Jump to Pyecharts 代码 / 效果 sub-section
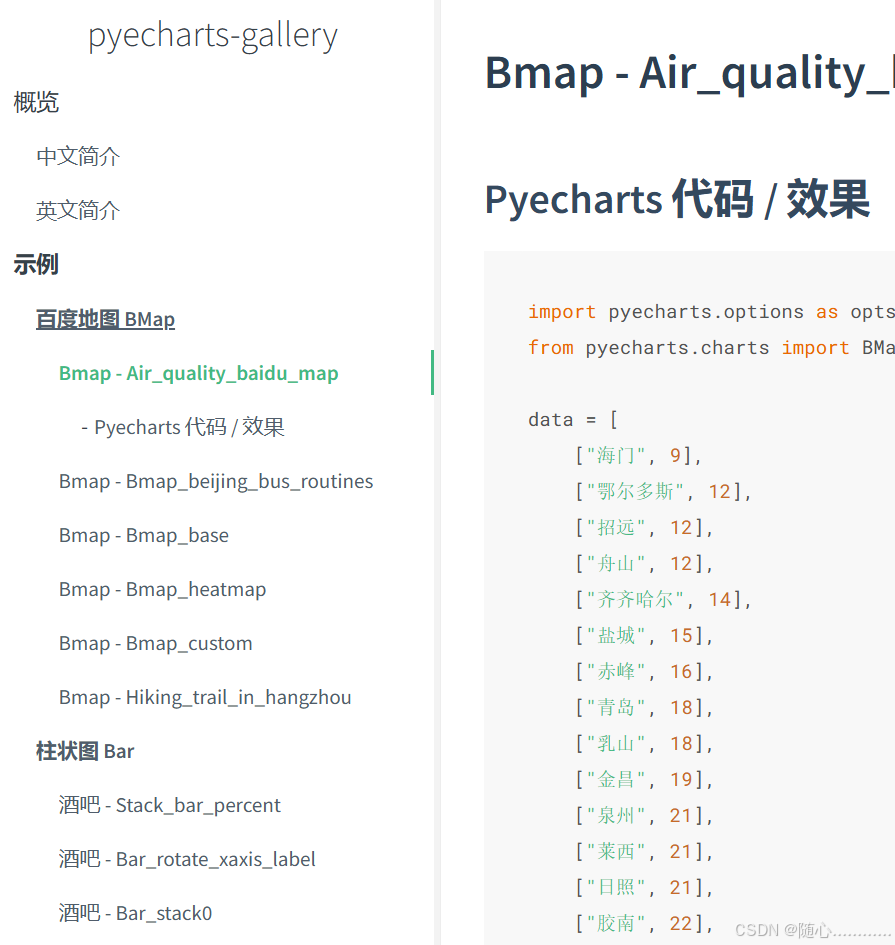 click(183, 427)
